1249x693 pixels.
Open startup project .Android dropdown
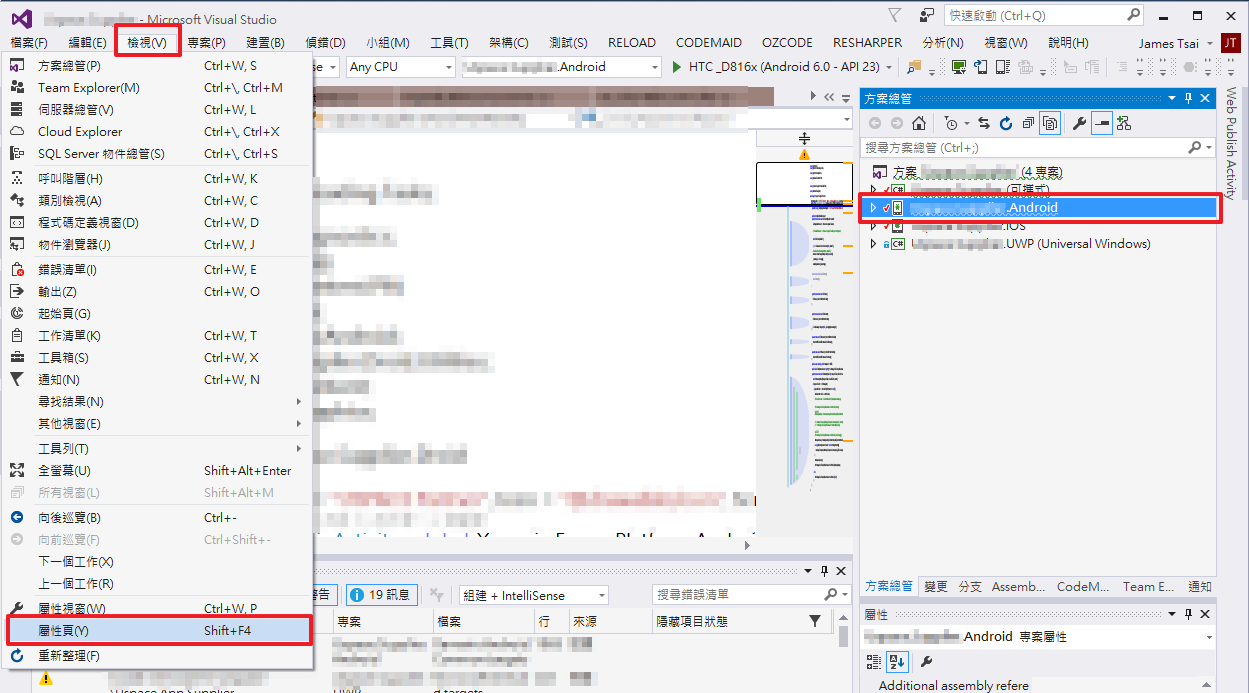tap(561, 67)
